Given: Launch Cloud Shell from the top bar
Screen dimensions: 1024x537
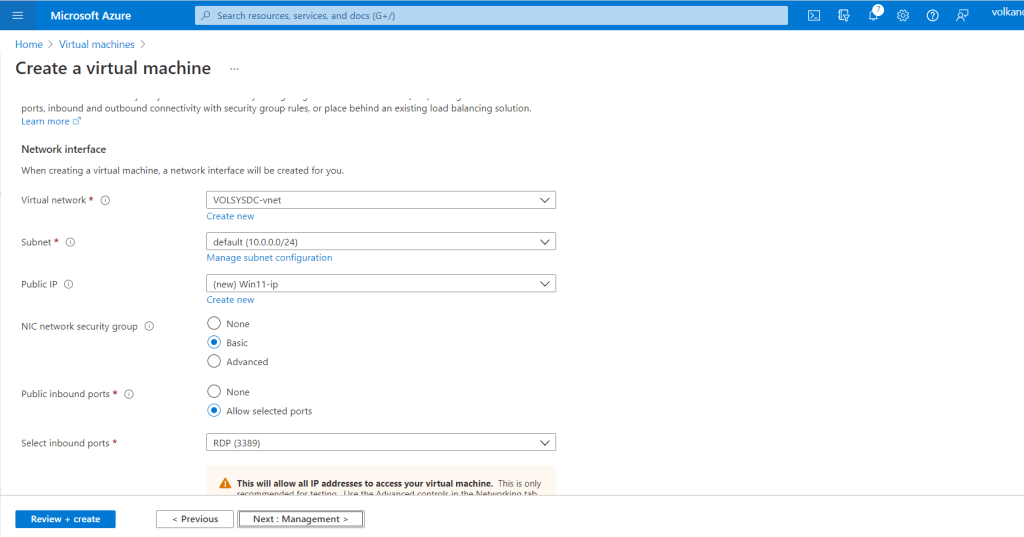Looking at the screenshot, I should [814, 15].
